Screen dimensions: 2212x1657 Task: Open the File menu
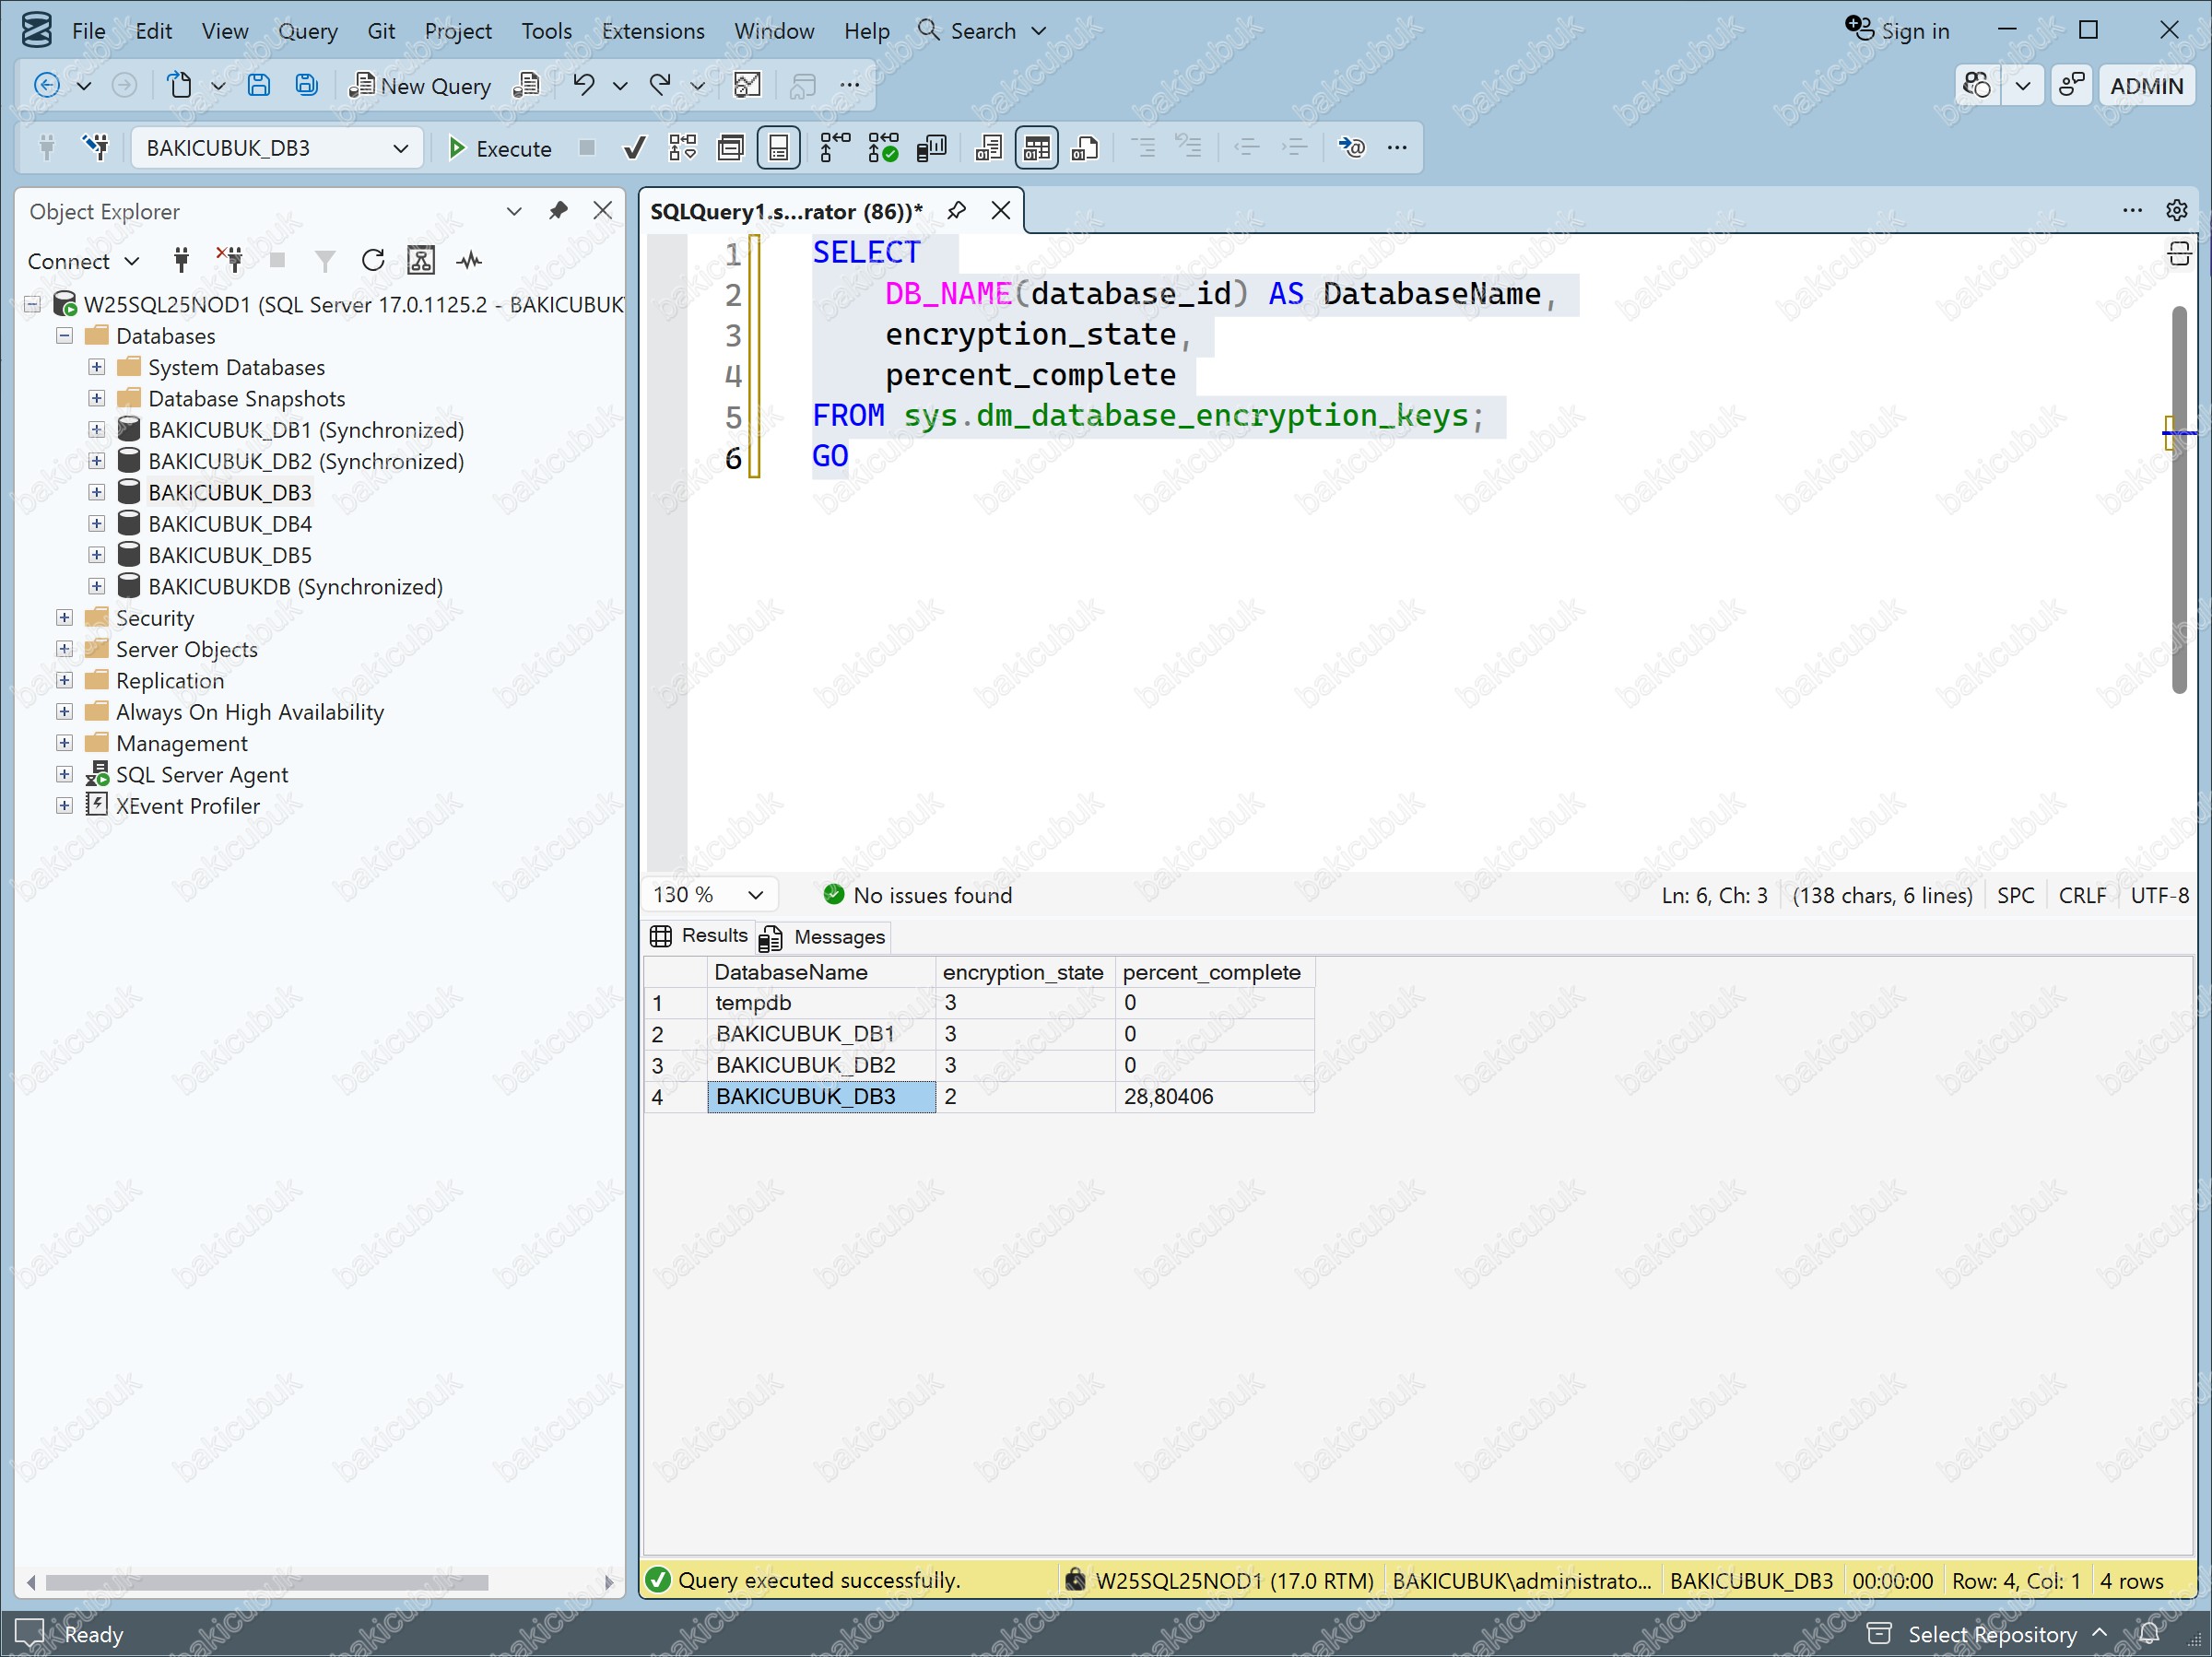click(x=88, y=31)
